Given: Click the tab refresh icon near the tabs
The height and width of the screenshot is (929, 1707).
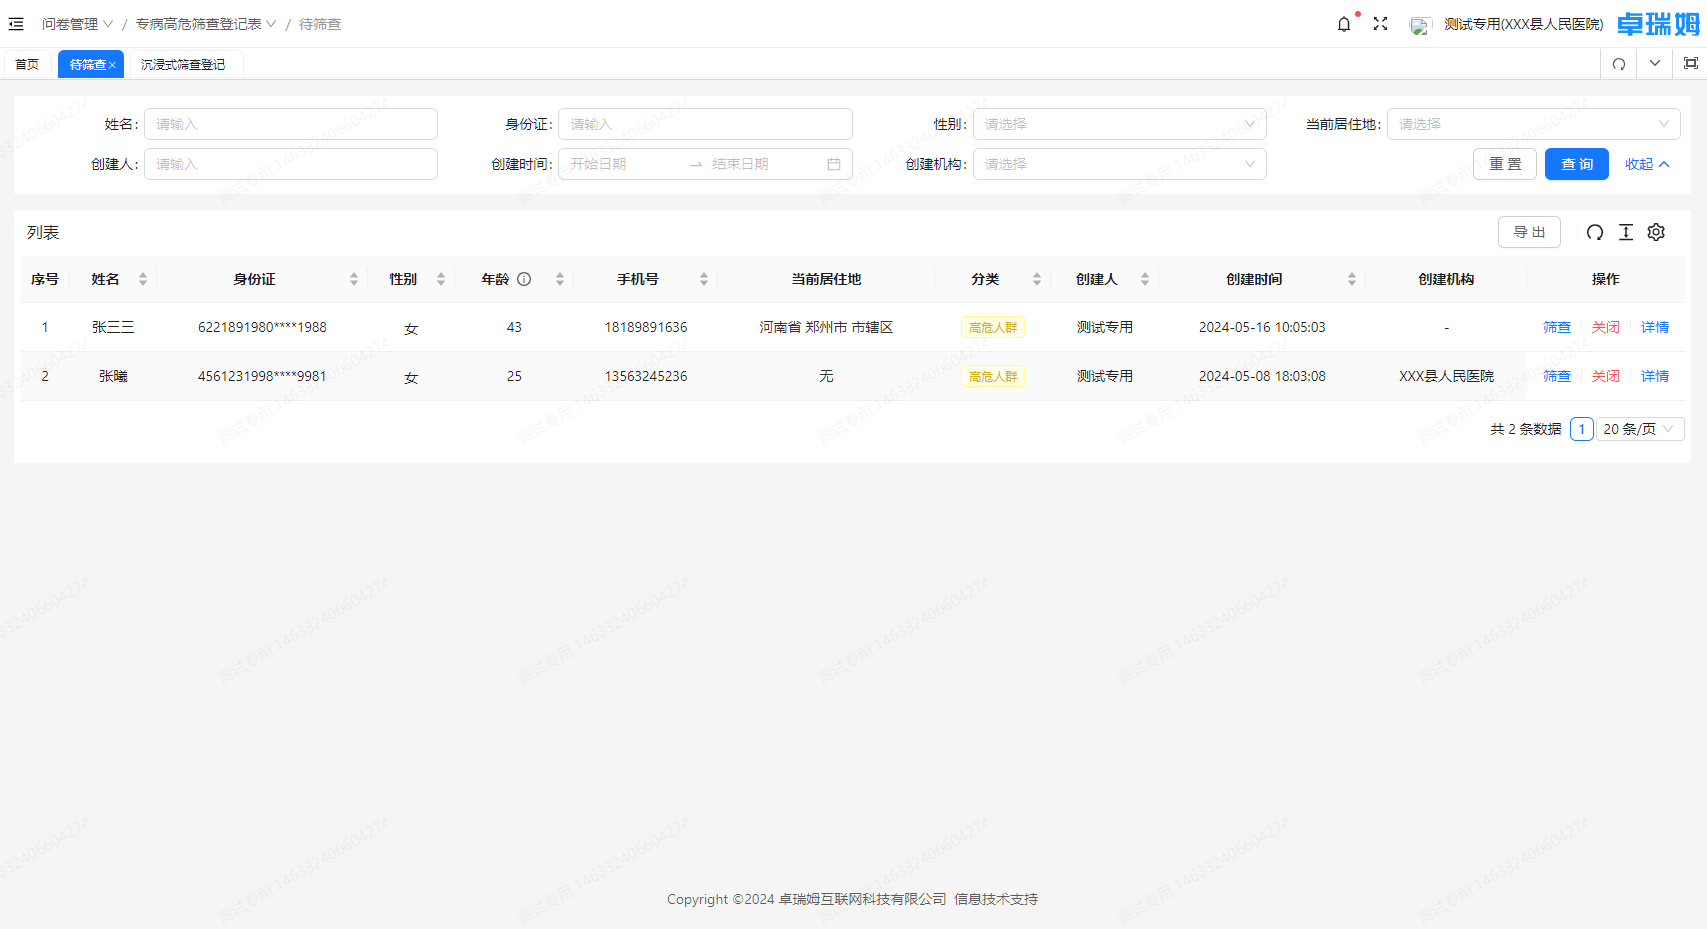Looking at the screenshot, I should [1618, 63].
